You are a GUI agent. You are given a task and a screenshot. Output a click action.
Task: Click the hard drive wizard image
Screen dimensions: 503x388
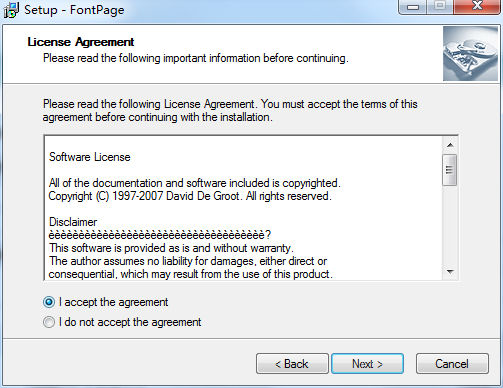470,54
